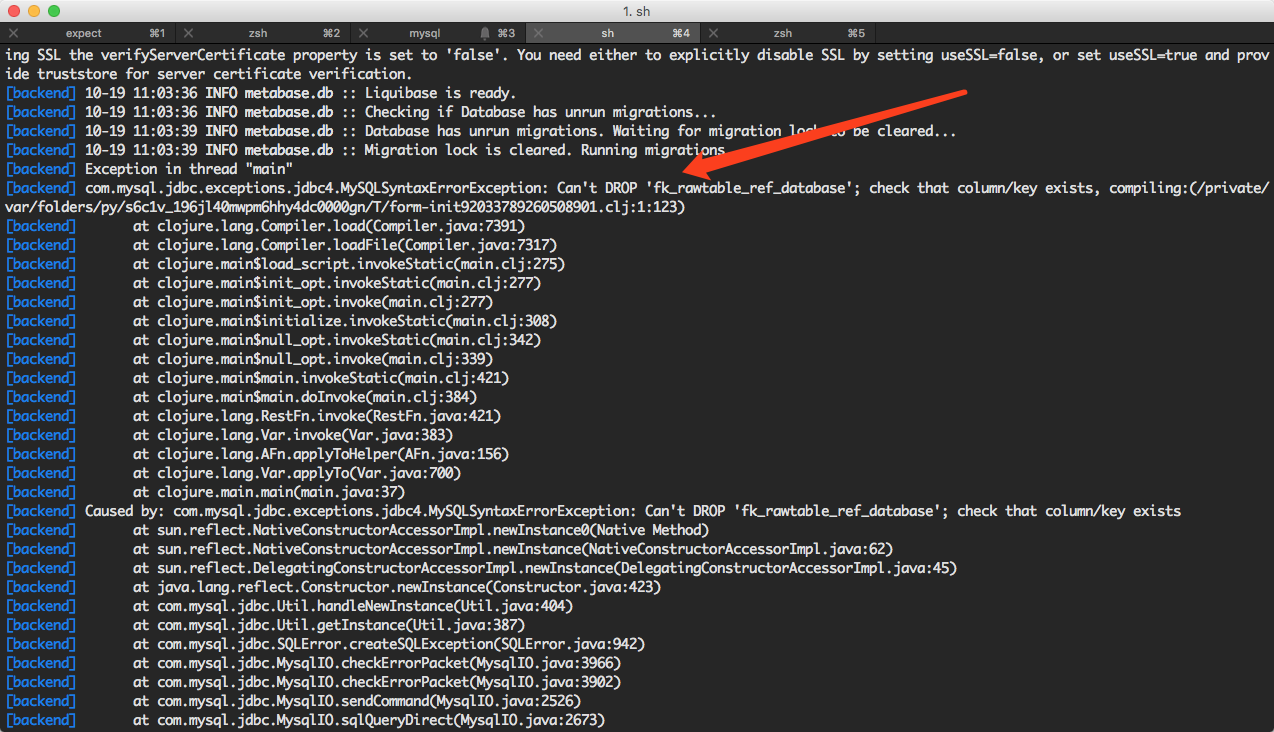
Task: Click 'main$main.invokeStatic(main.clj:421)' line
Action: 257,378
